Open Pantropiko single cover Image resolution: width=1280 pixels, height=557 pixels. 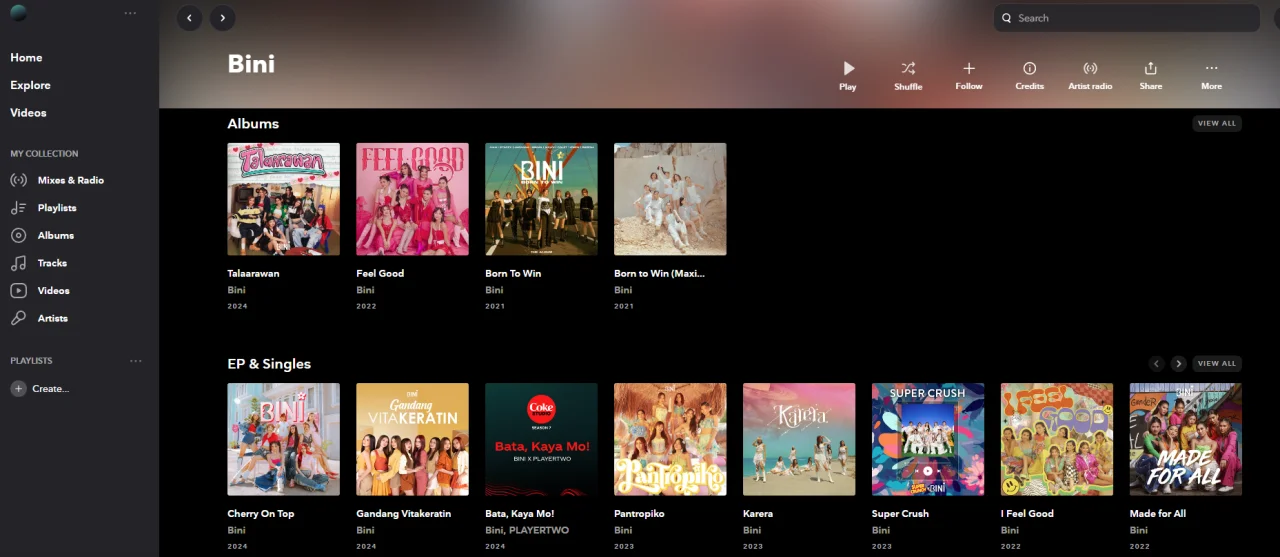[671, 439]
